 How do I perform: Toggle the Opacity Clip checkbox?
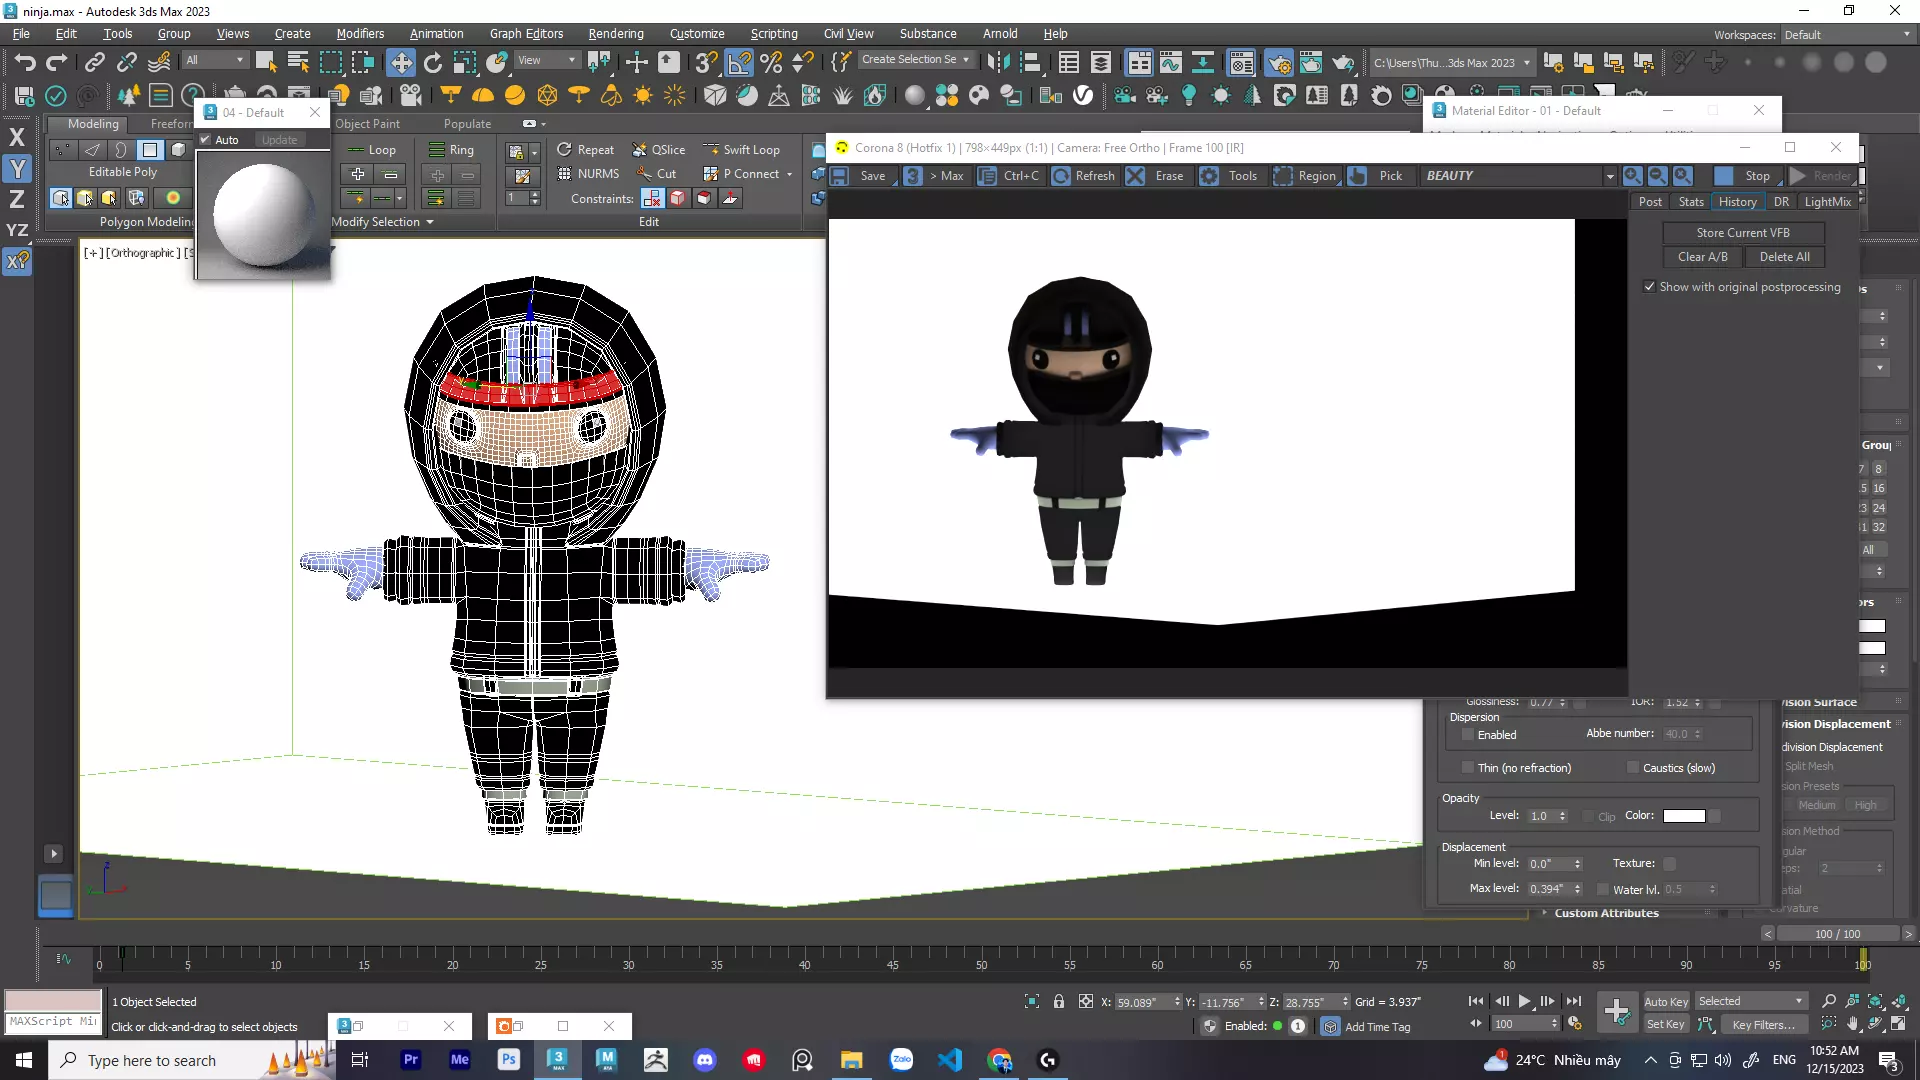tap(1588, 816)
